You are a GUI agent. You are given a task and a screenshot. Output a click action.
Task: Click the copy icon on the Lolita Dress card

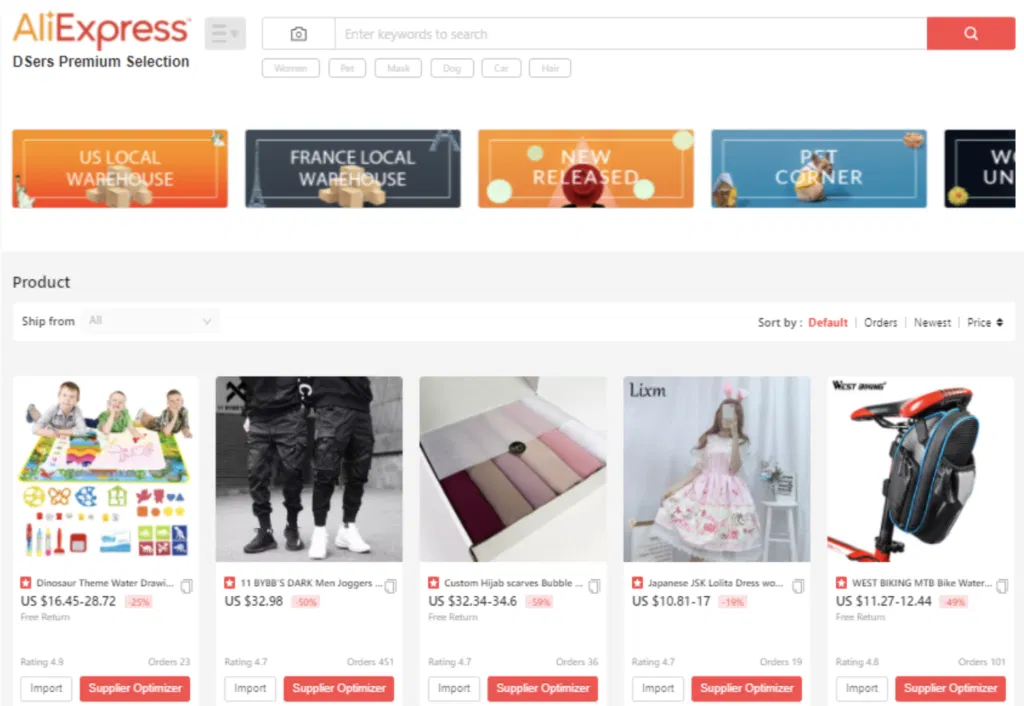coord(796,587)
